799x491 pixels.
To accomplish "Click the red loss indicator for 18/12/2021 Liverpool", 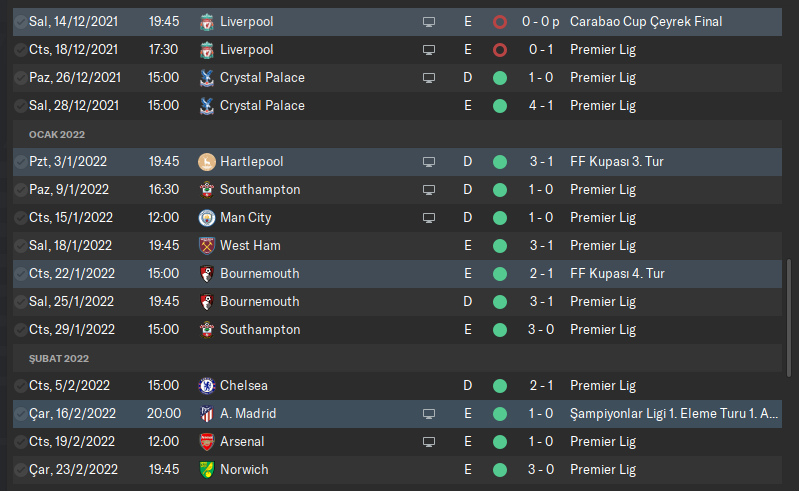I will tap(500, 49).
